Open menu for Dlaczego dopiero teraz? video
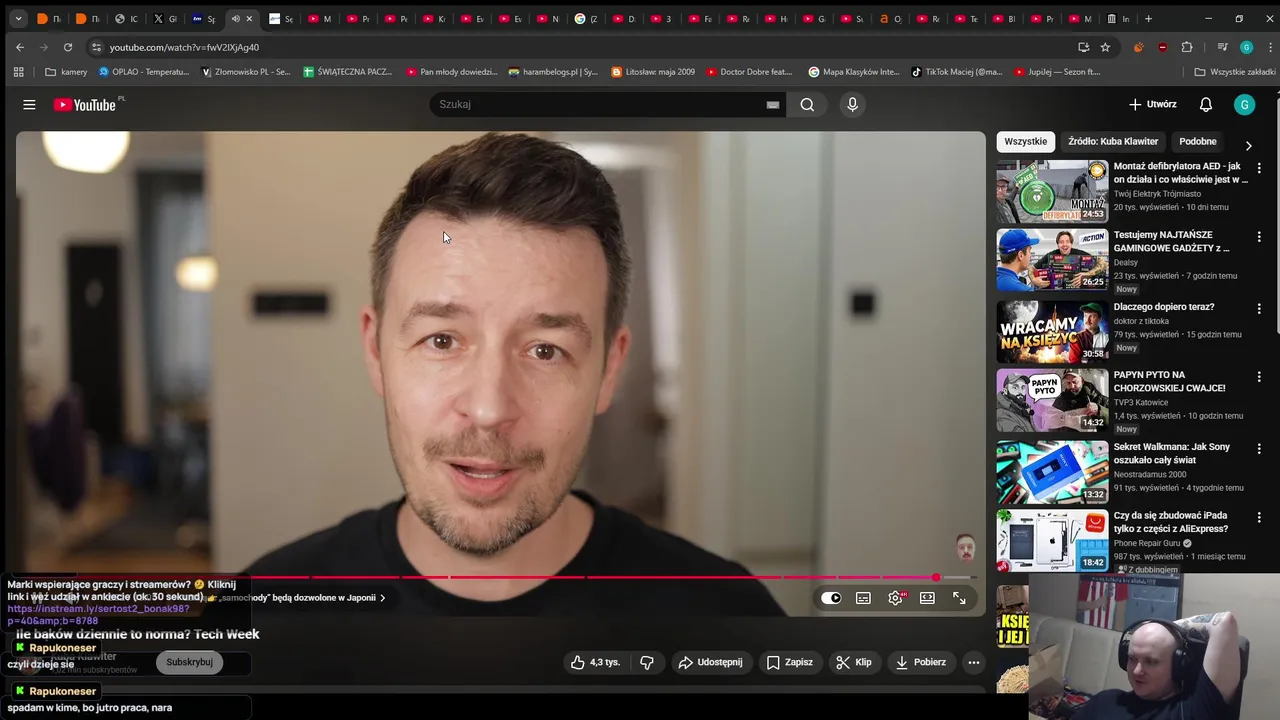The width and height of the screenshot is (1280, 720). pos(1259,309)
